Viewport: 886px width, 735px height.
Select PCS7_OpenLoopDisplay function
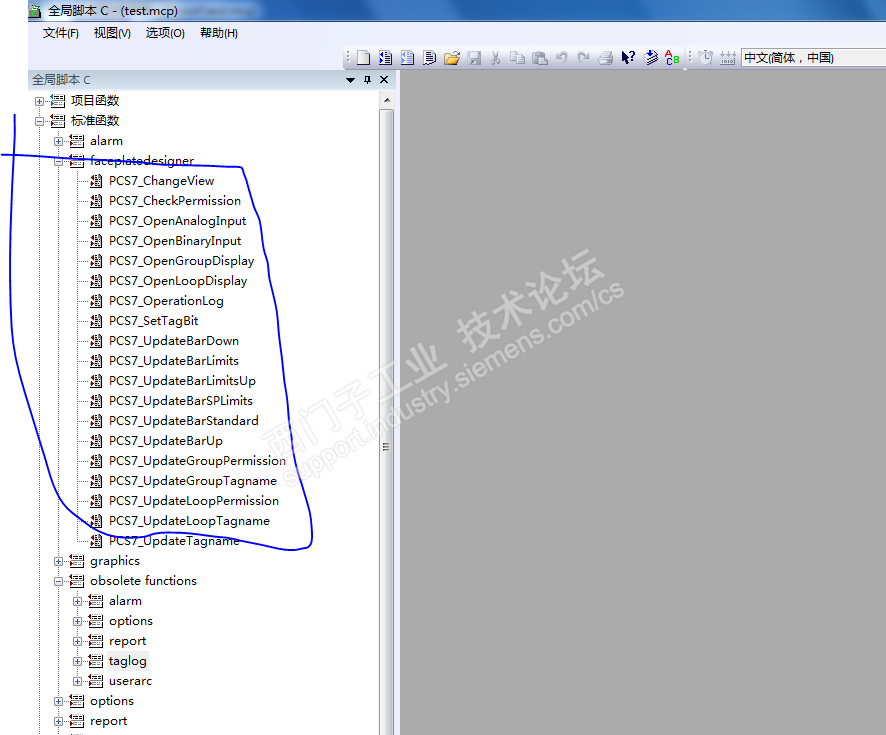click(x=178, y=281)
